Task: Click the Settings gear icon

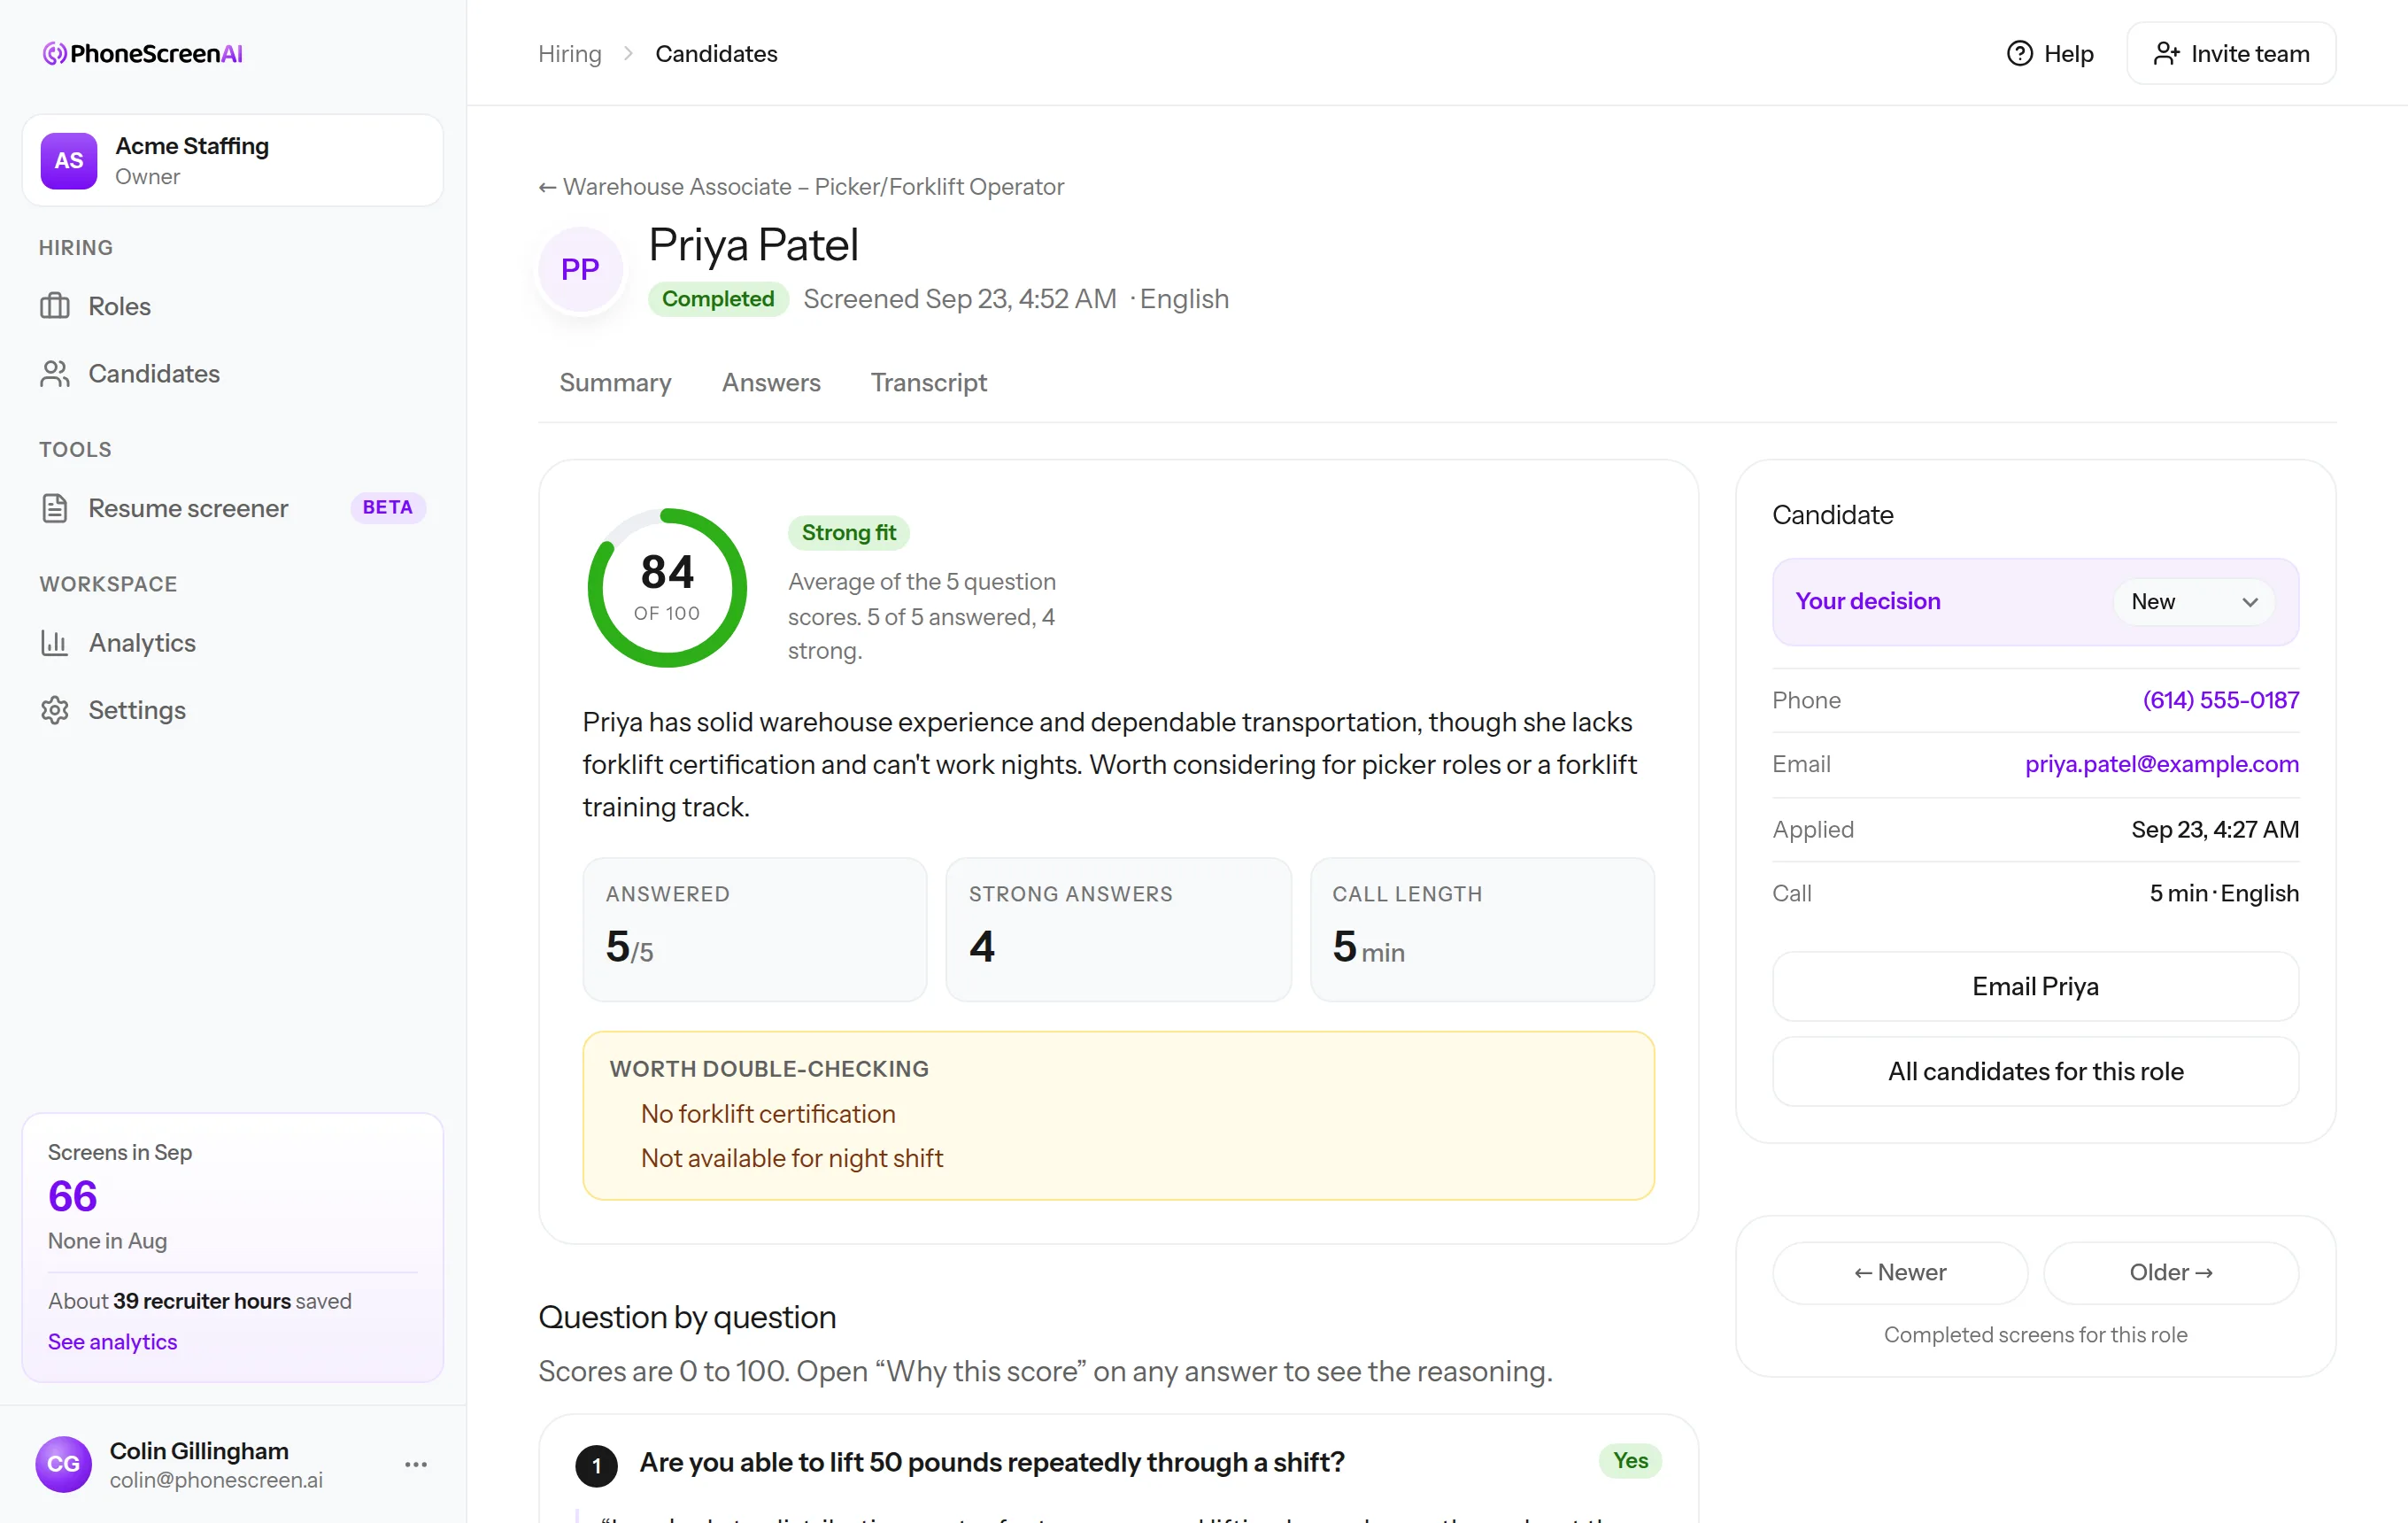Action: [x=54, y=710]
